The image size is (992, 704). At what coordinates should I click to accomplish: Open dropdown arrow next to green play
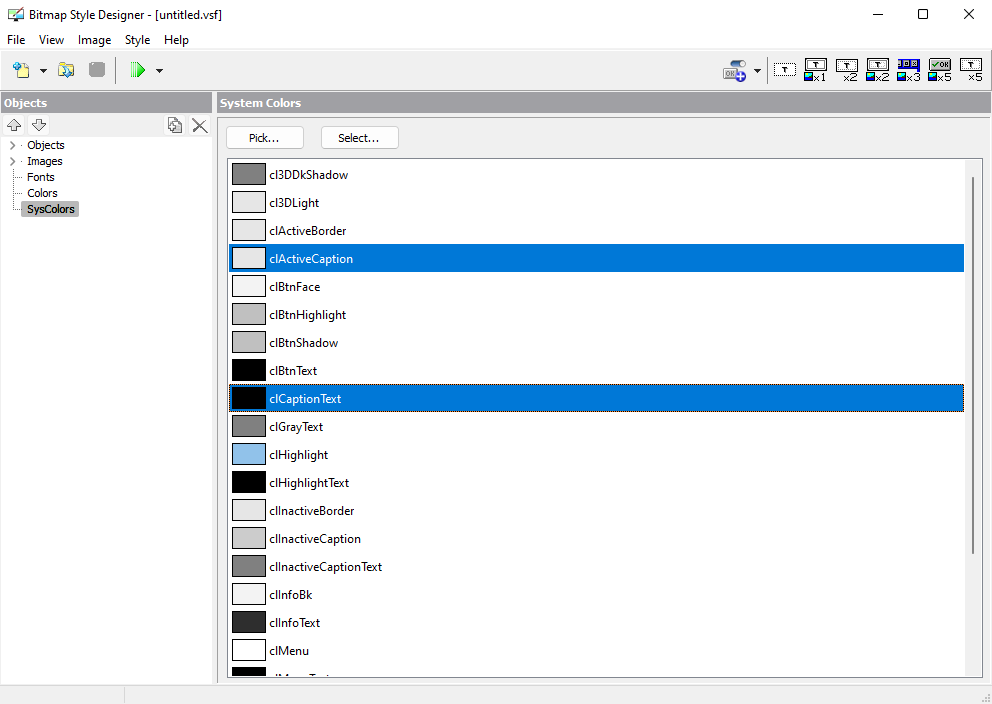pos(159,71)
